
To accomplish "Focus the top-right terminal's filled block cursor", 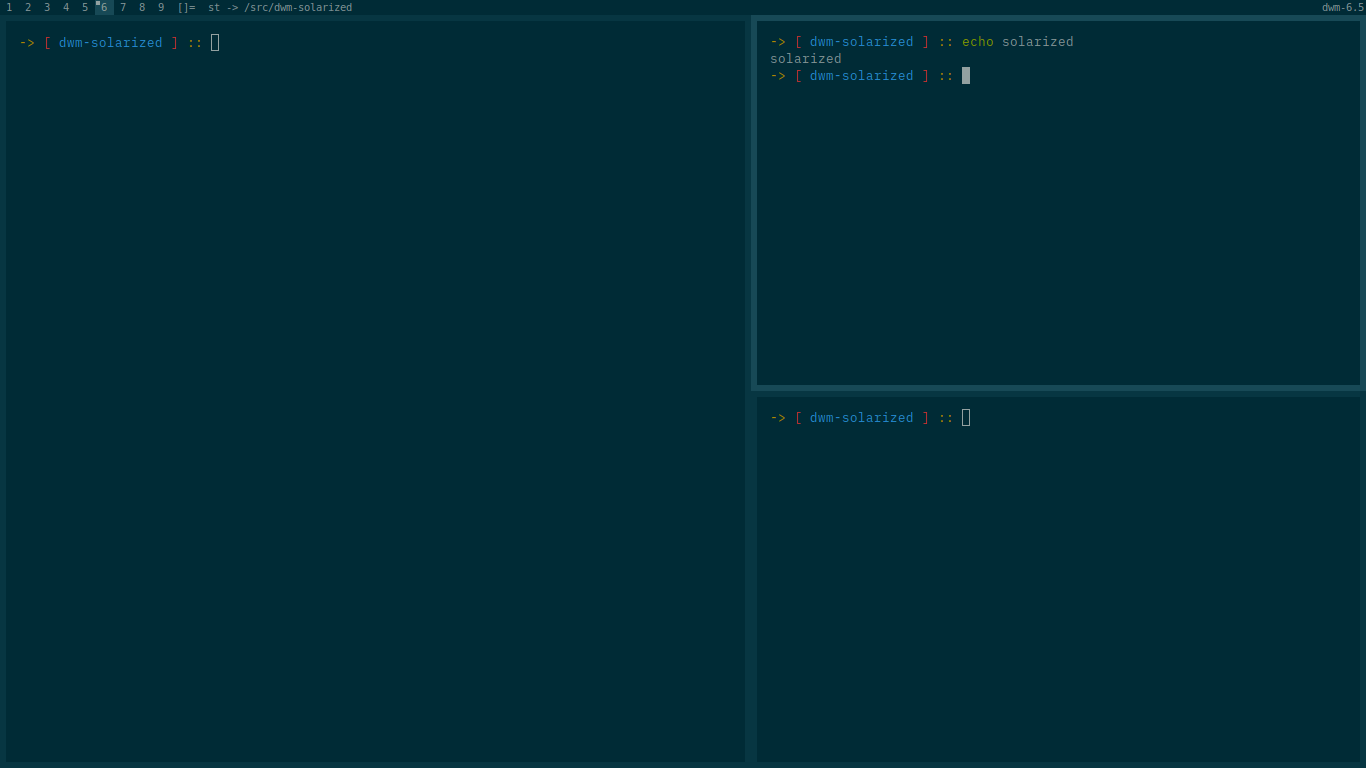I will click(x=966, y=75).
